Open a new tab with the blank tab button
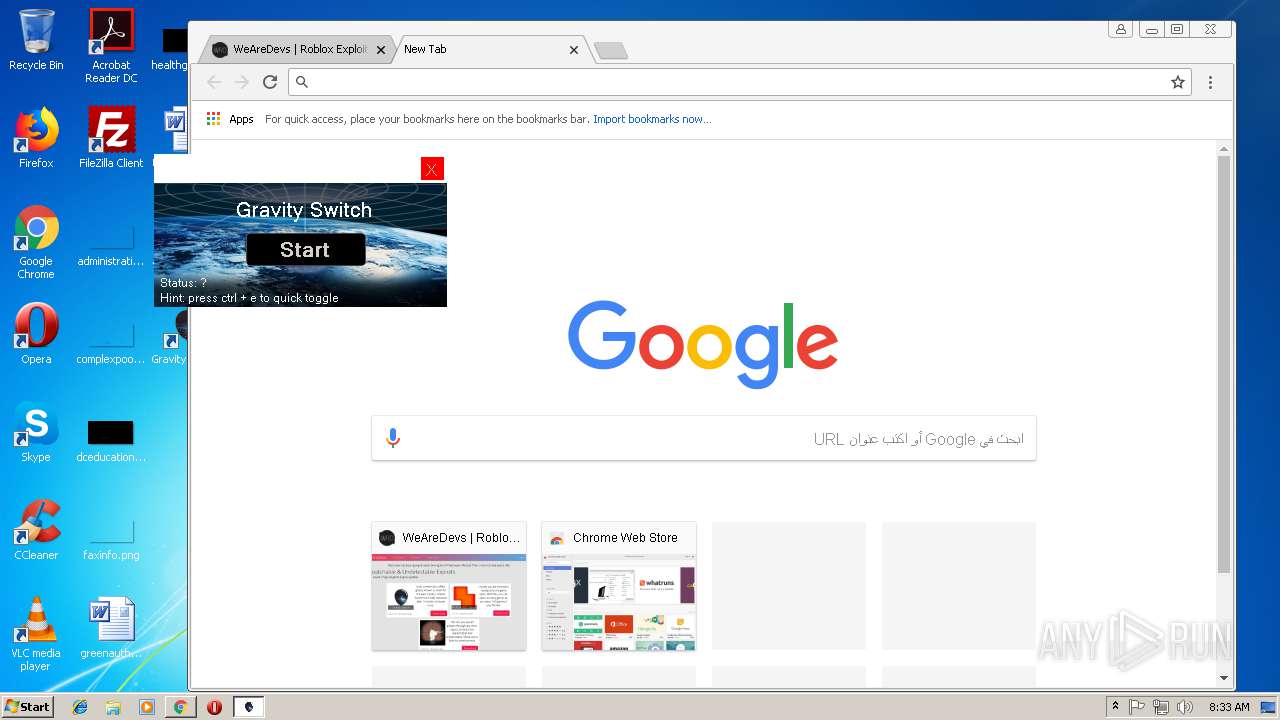 (x=610, y=51)
